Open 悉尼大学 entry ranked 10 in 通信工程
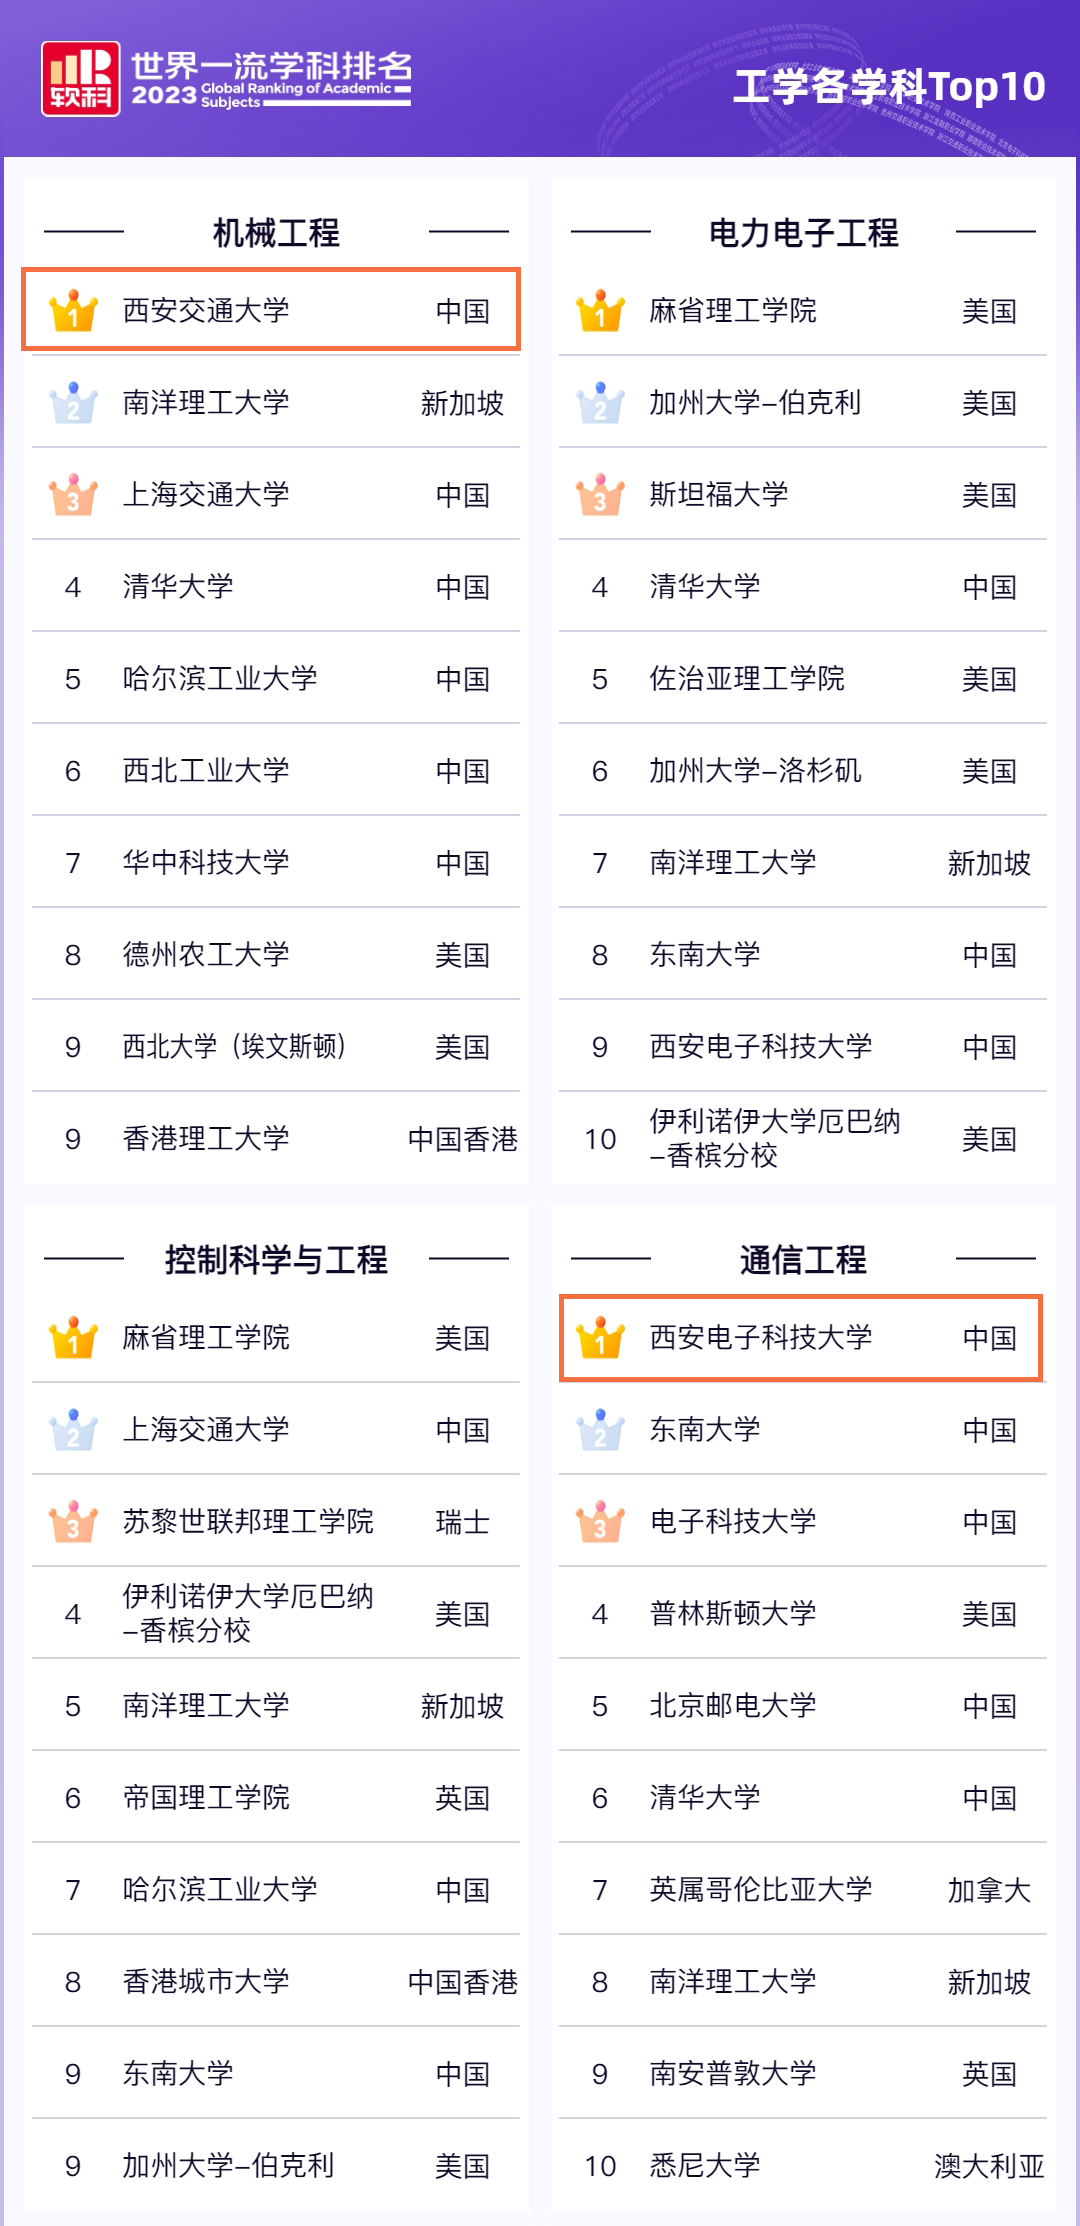The height and width of the screenshot is (2226, 1080). 803,2165
